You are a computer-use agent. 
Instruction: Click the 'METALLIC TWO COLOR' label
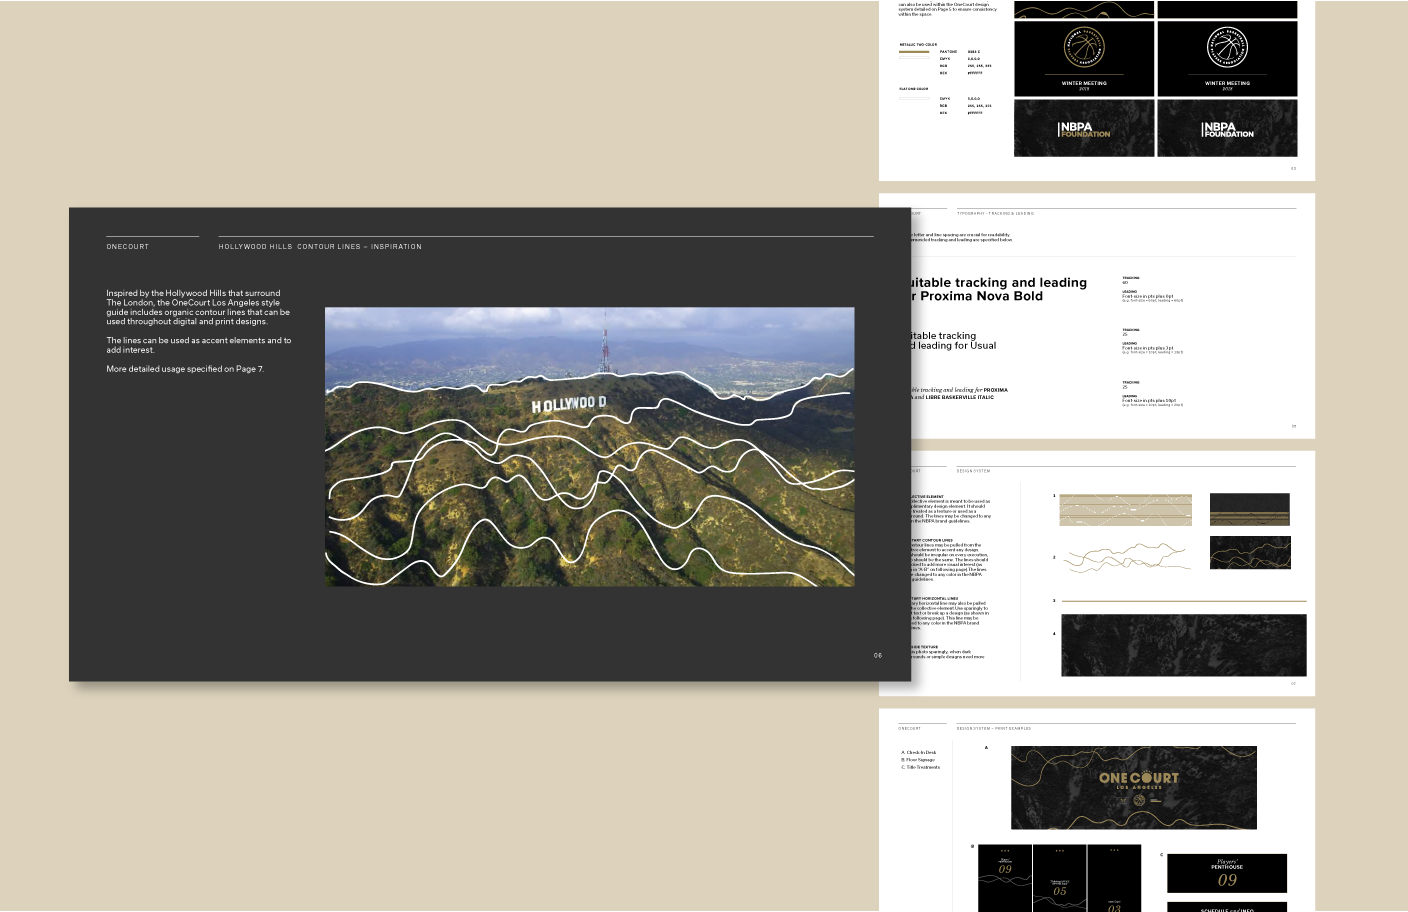918,44
